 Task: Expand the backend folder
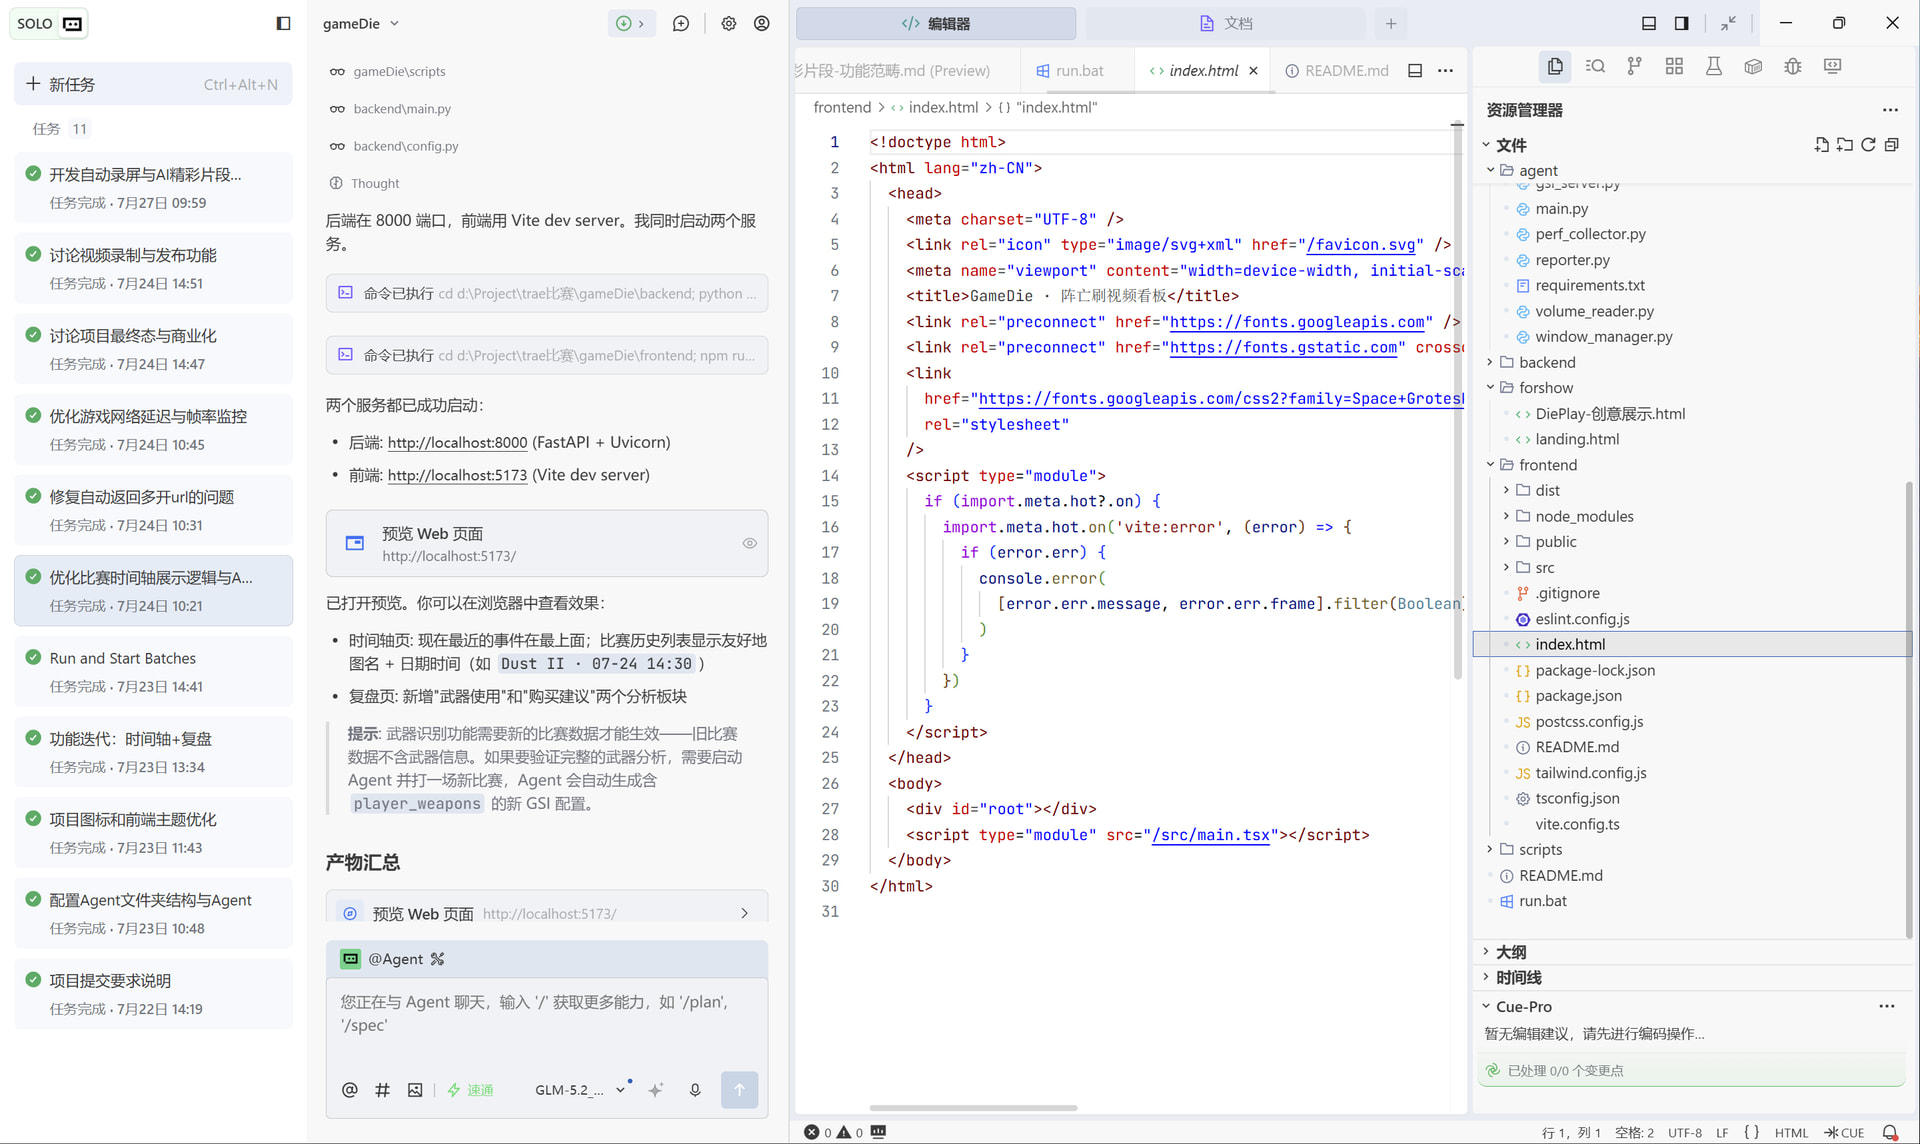pos(1489,362)
